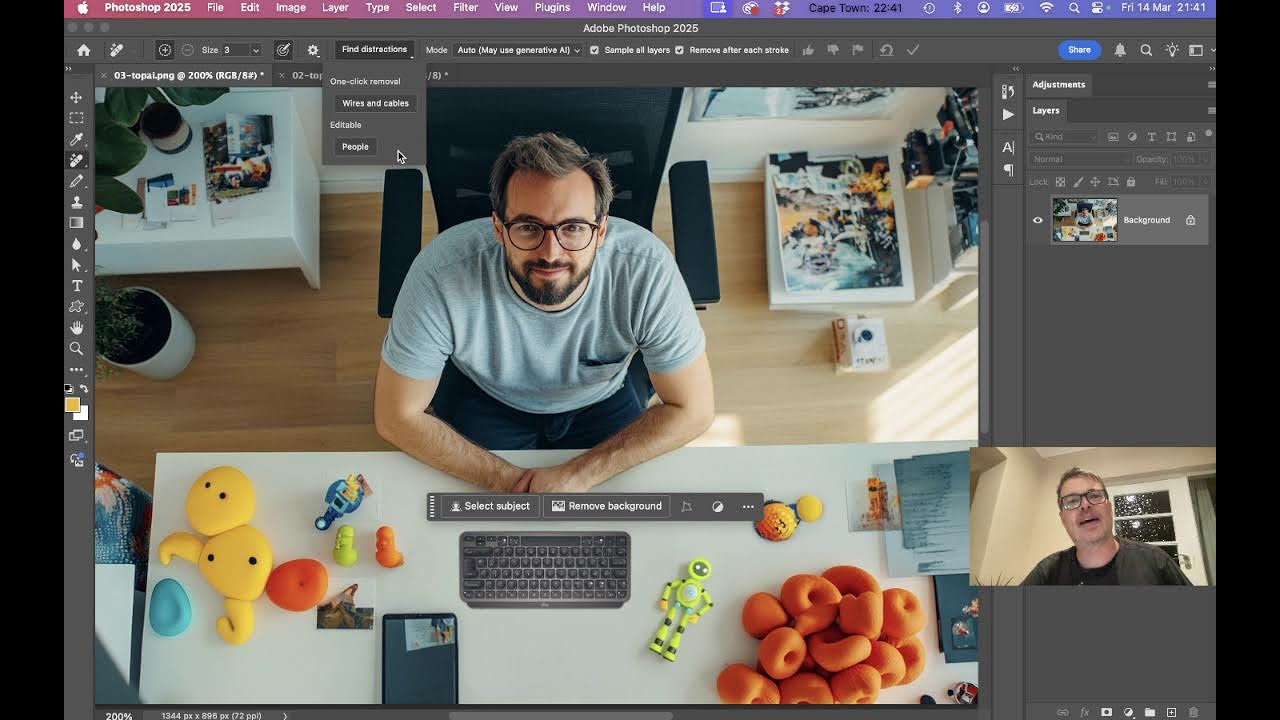1280x720 pixels.
Task: Hide the Background layer eye icon
Action: pos(1037,221)
